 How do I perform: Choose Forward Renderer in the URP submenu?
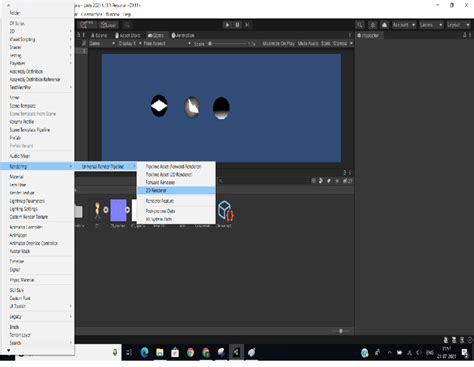pyautogui.click(x=176, y=182)
